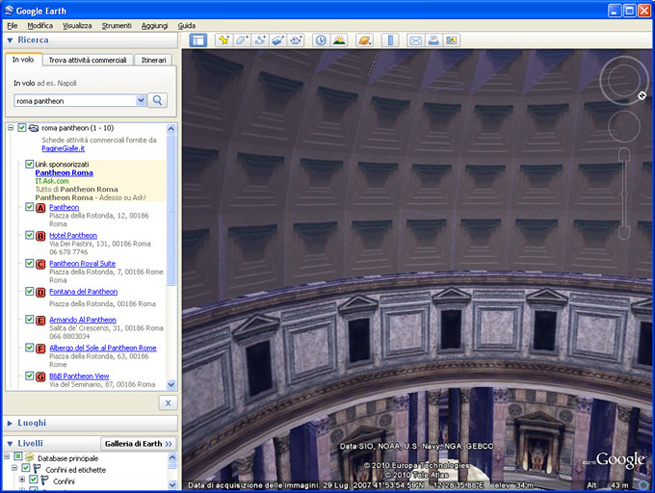Click the red F marker for Albergo del Sole
The height and width of the screenshot is (493, 655).
click(x=41, y=348)
